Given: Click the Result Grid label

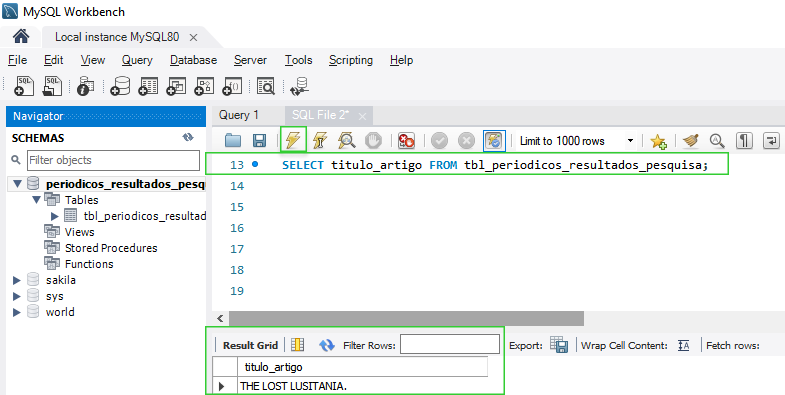Looking at the screenshot, I should pos(250,345).
